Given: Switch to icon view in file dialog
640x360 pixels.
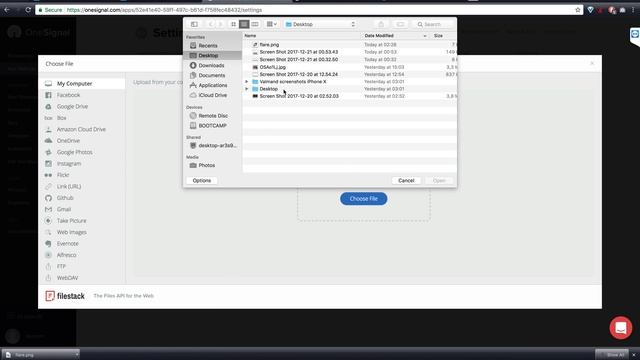Looking at the screenshot, I should tap(233, 24).
